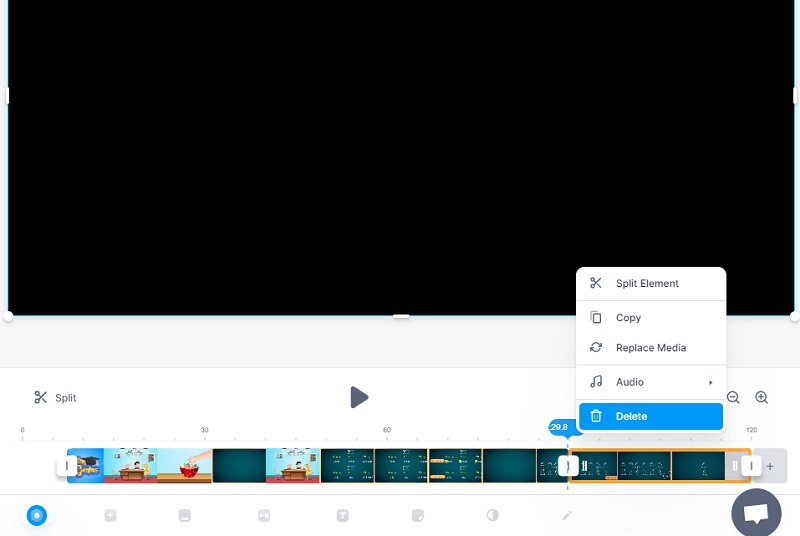Zoom out the timeline
The width and height of the screenshot is (800, 536).
click(x=733, y=397)
